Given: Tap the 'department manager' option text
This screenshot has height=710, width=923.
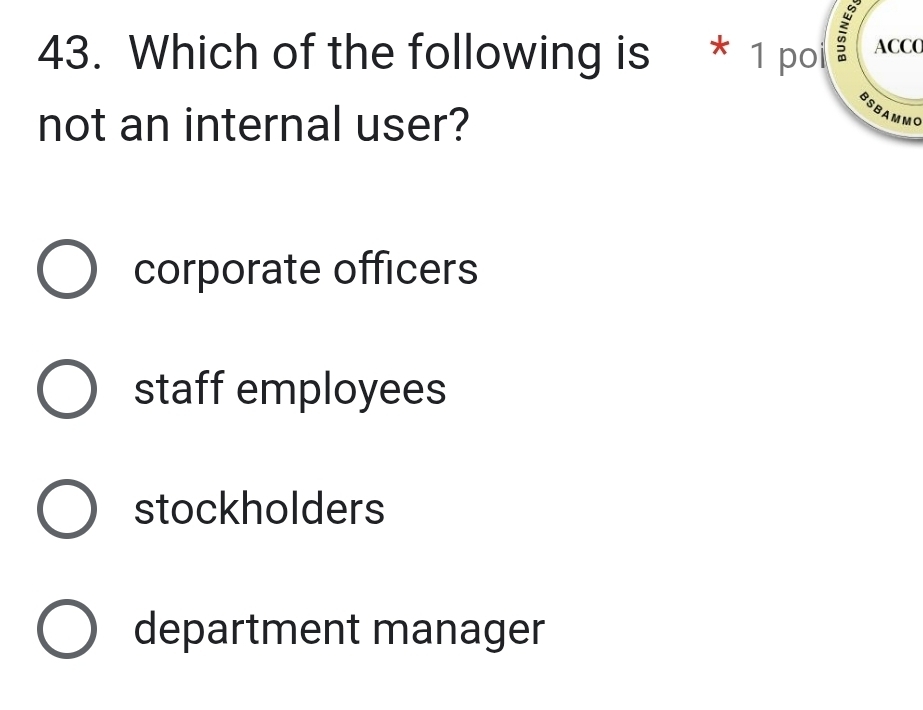Looking at the screenshot, I should pyautogui.click(x=340, y=629).
